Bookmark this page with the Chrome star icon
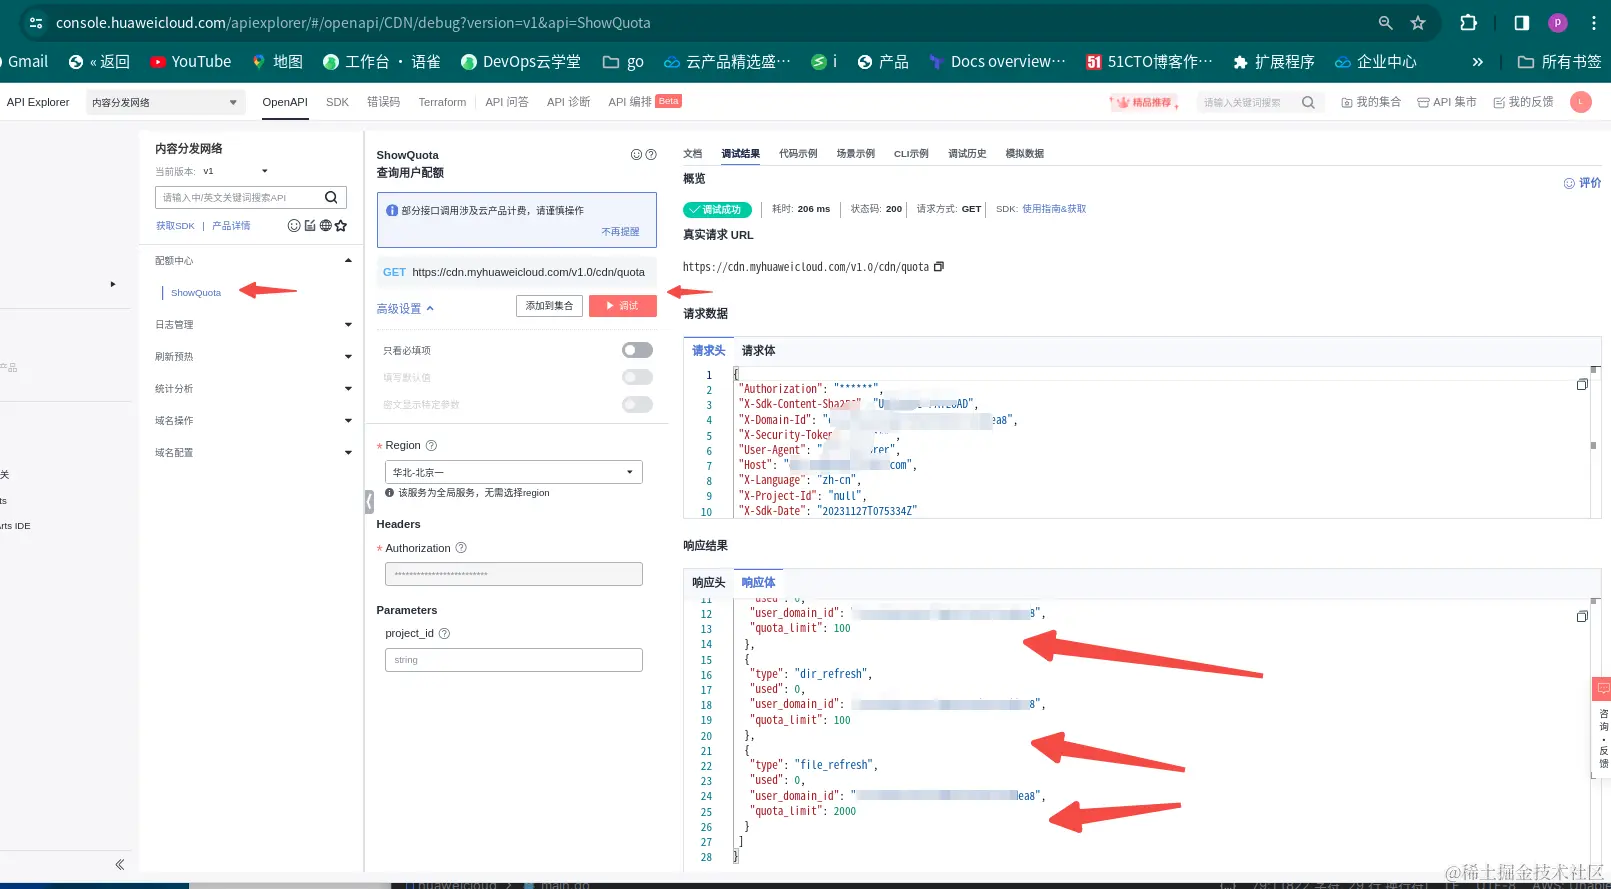 (x=1418, y=23)
